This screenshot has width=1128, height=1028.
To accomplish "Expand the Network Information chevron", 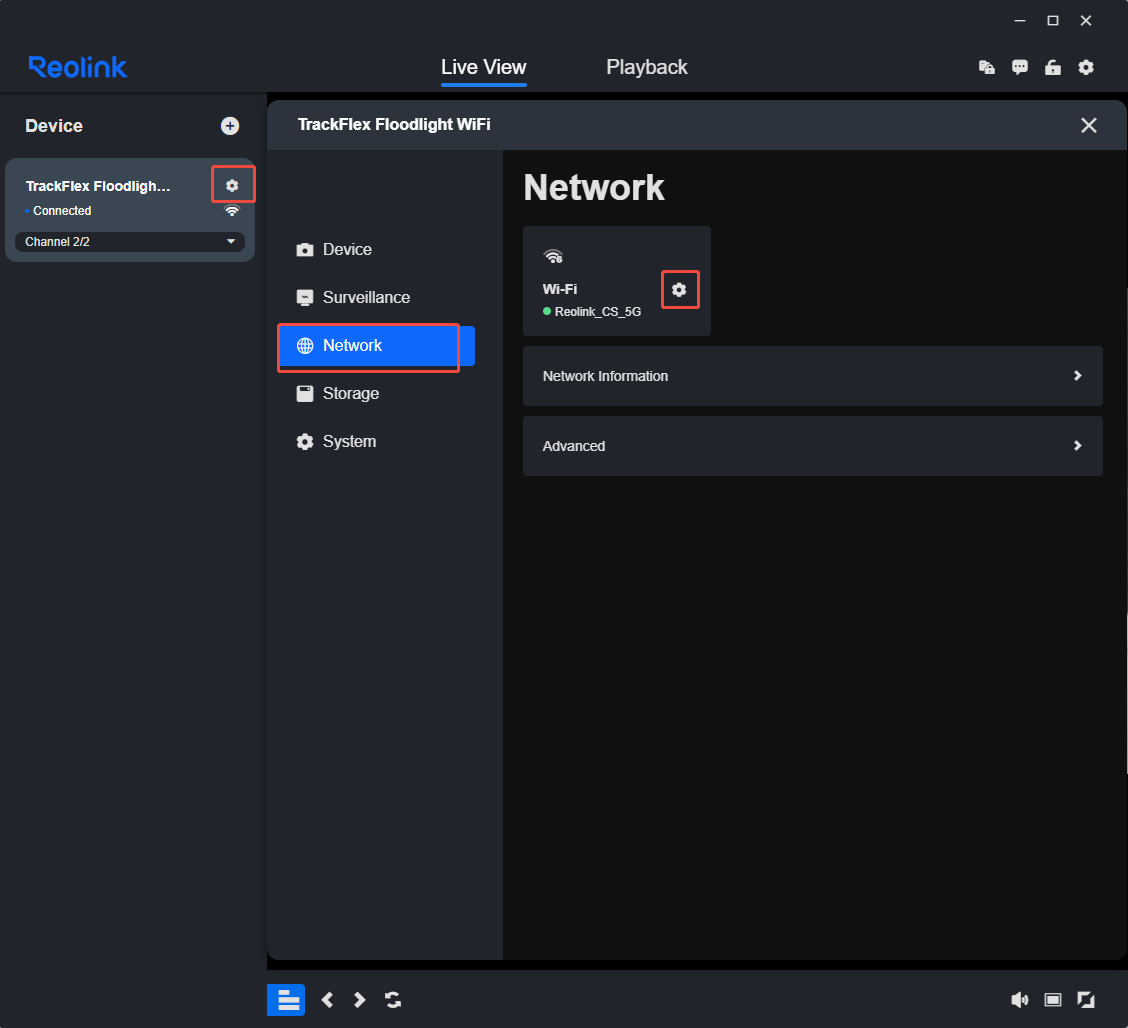I will [x=1078, y=376].
